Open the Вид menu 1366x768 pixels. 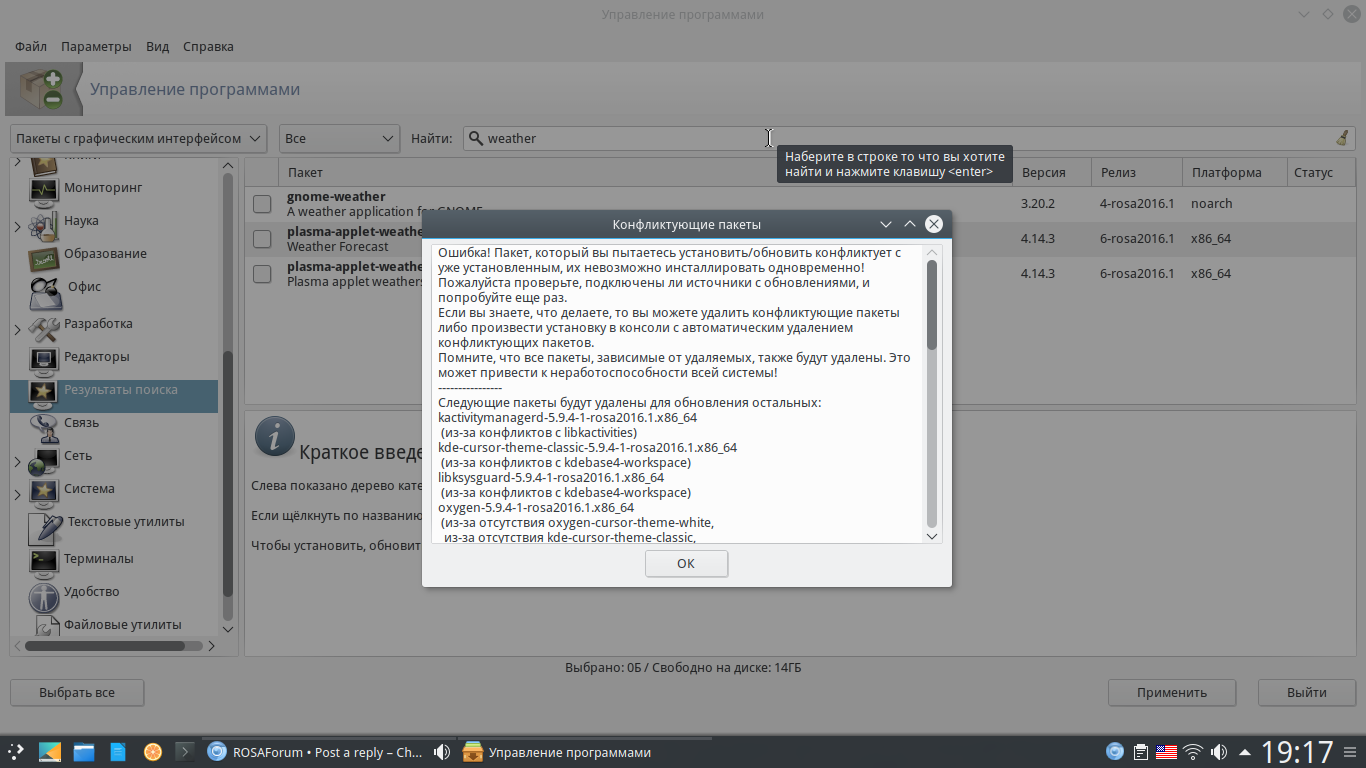coord(157,46)
